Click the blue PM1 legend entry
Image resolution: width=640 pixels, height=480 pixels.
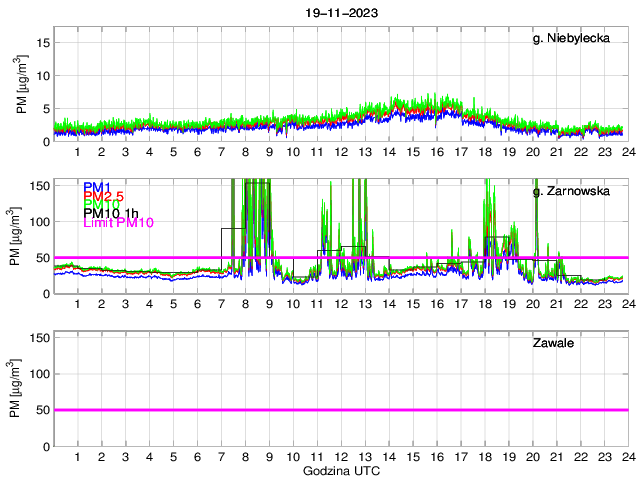pyautogui.click(x=98, y=187)
